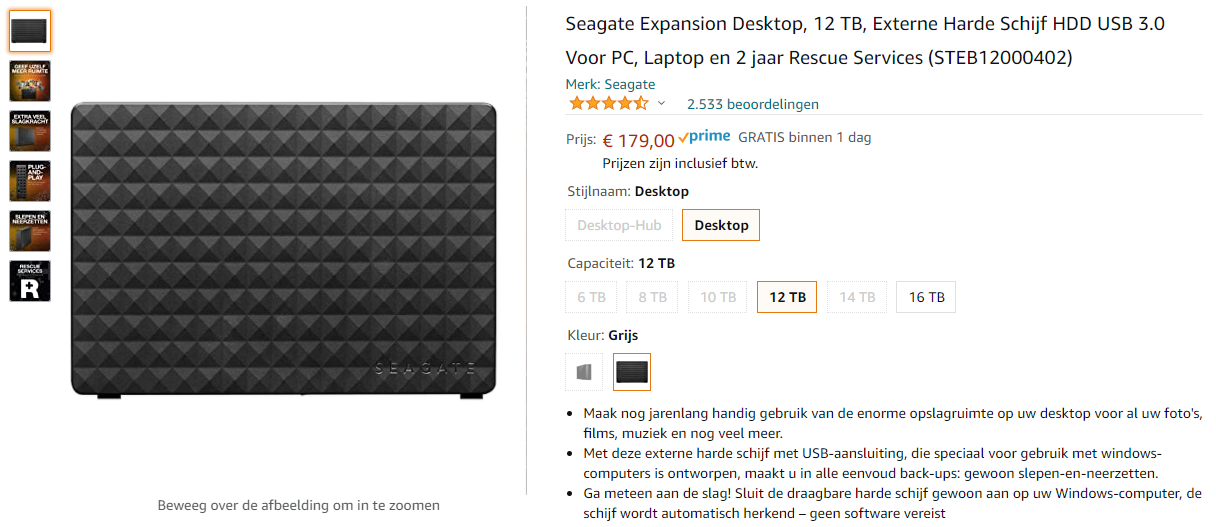Viewport: 1216px width, 527px height.
Task: Select the 16 TB capacity option
Action: pos(926,297)
